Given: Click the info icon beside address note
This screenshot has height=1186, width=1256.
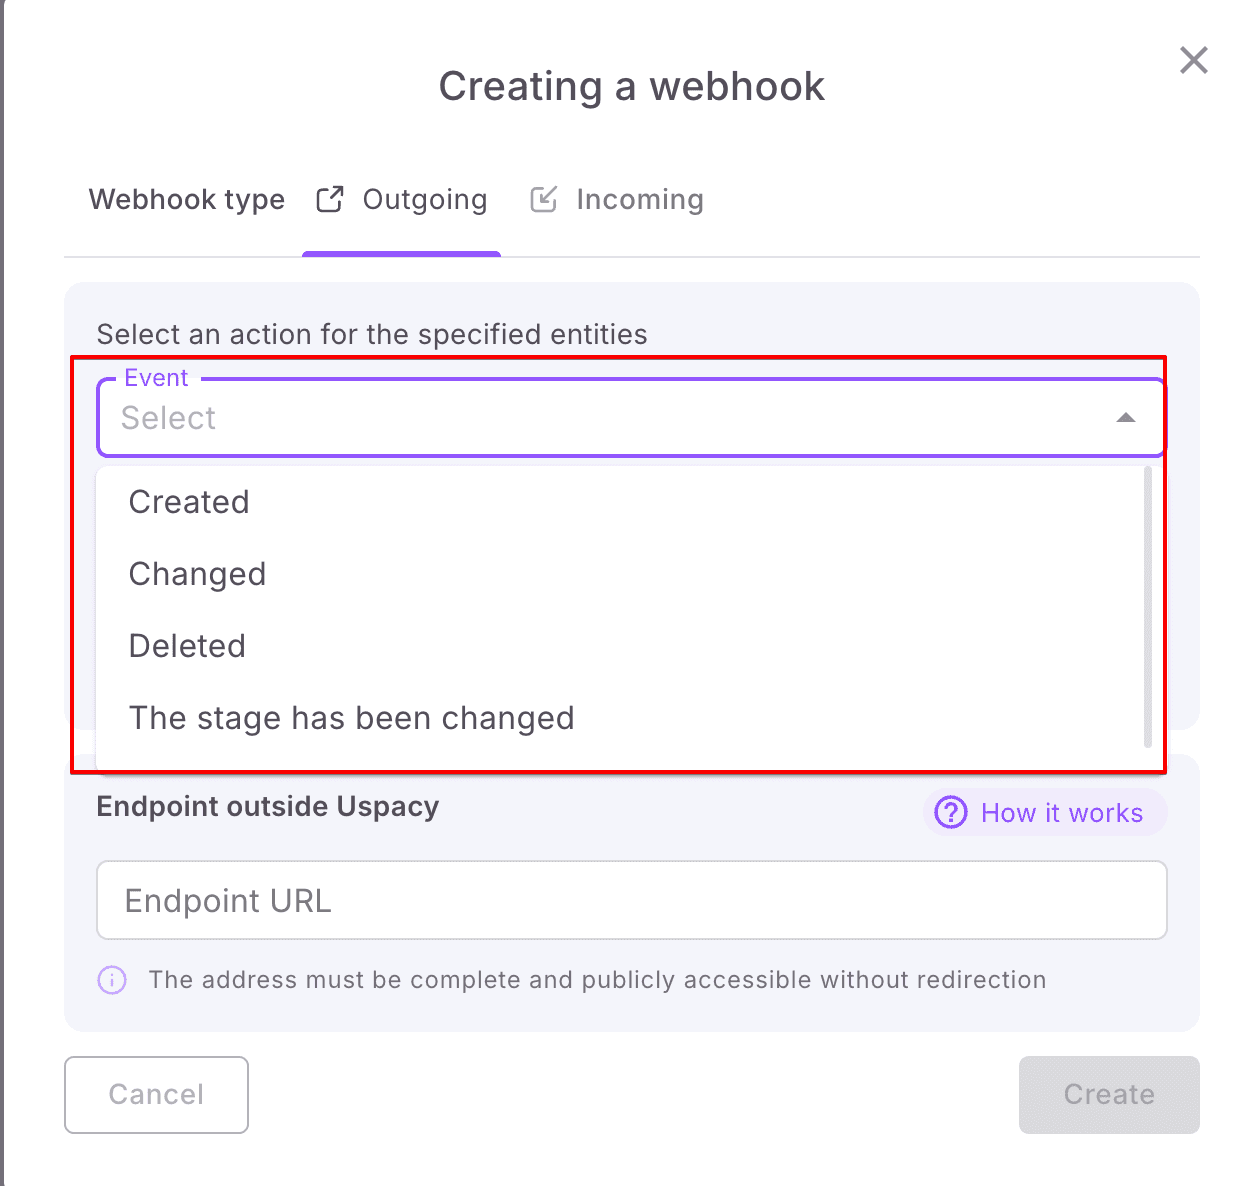Looking at the screenshot, I should (112, 980).
